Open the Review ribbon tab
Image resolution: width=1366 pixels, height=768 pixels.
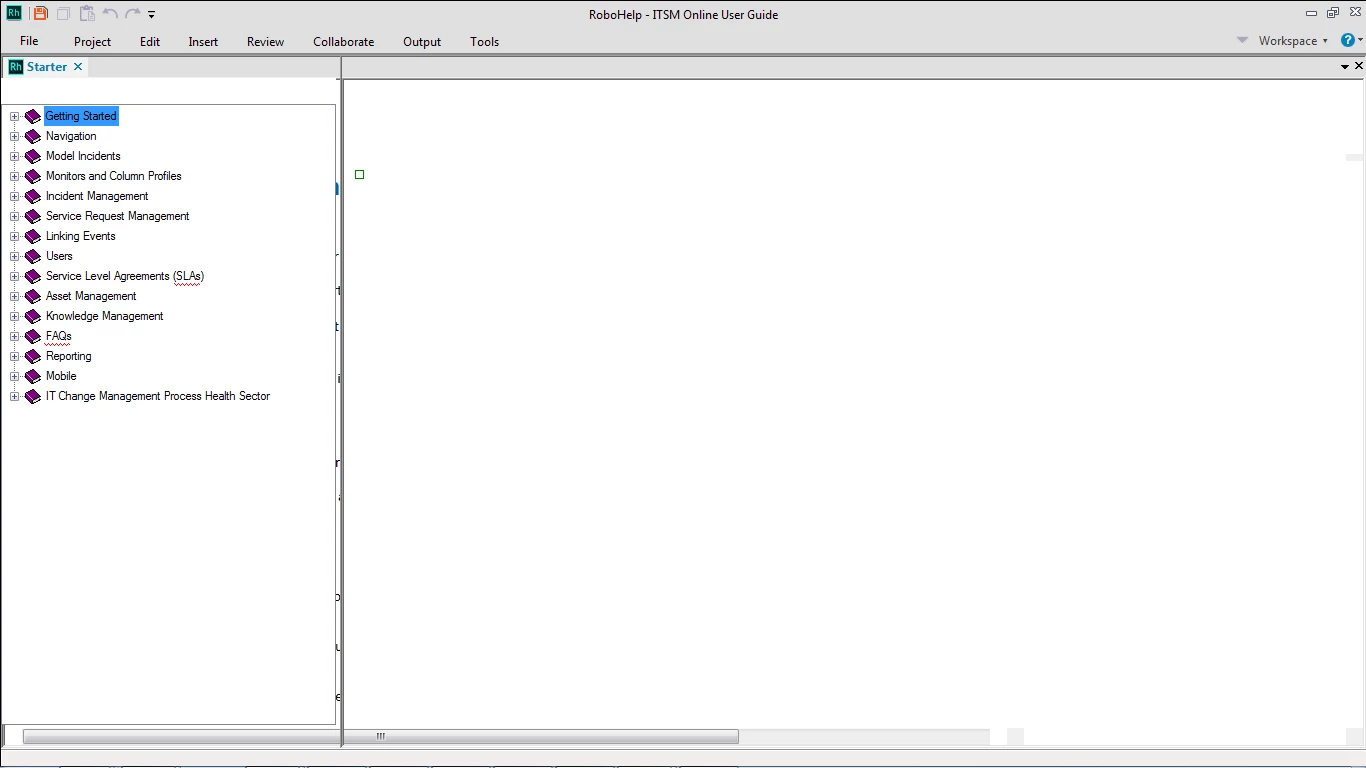265,42
